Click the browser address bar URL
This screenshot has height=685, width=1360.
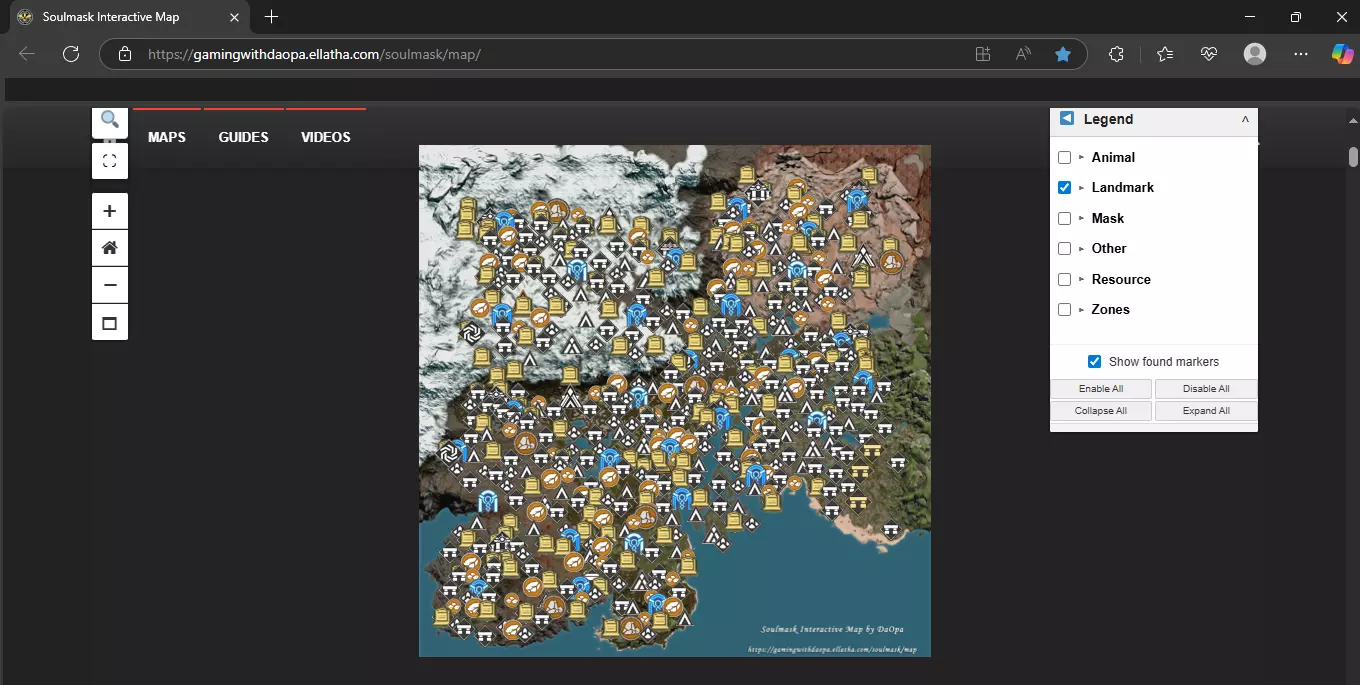[x=315, y=54]
